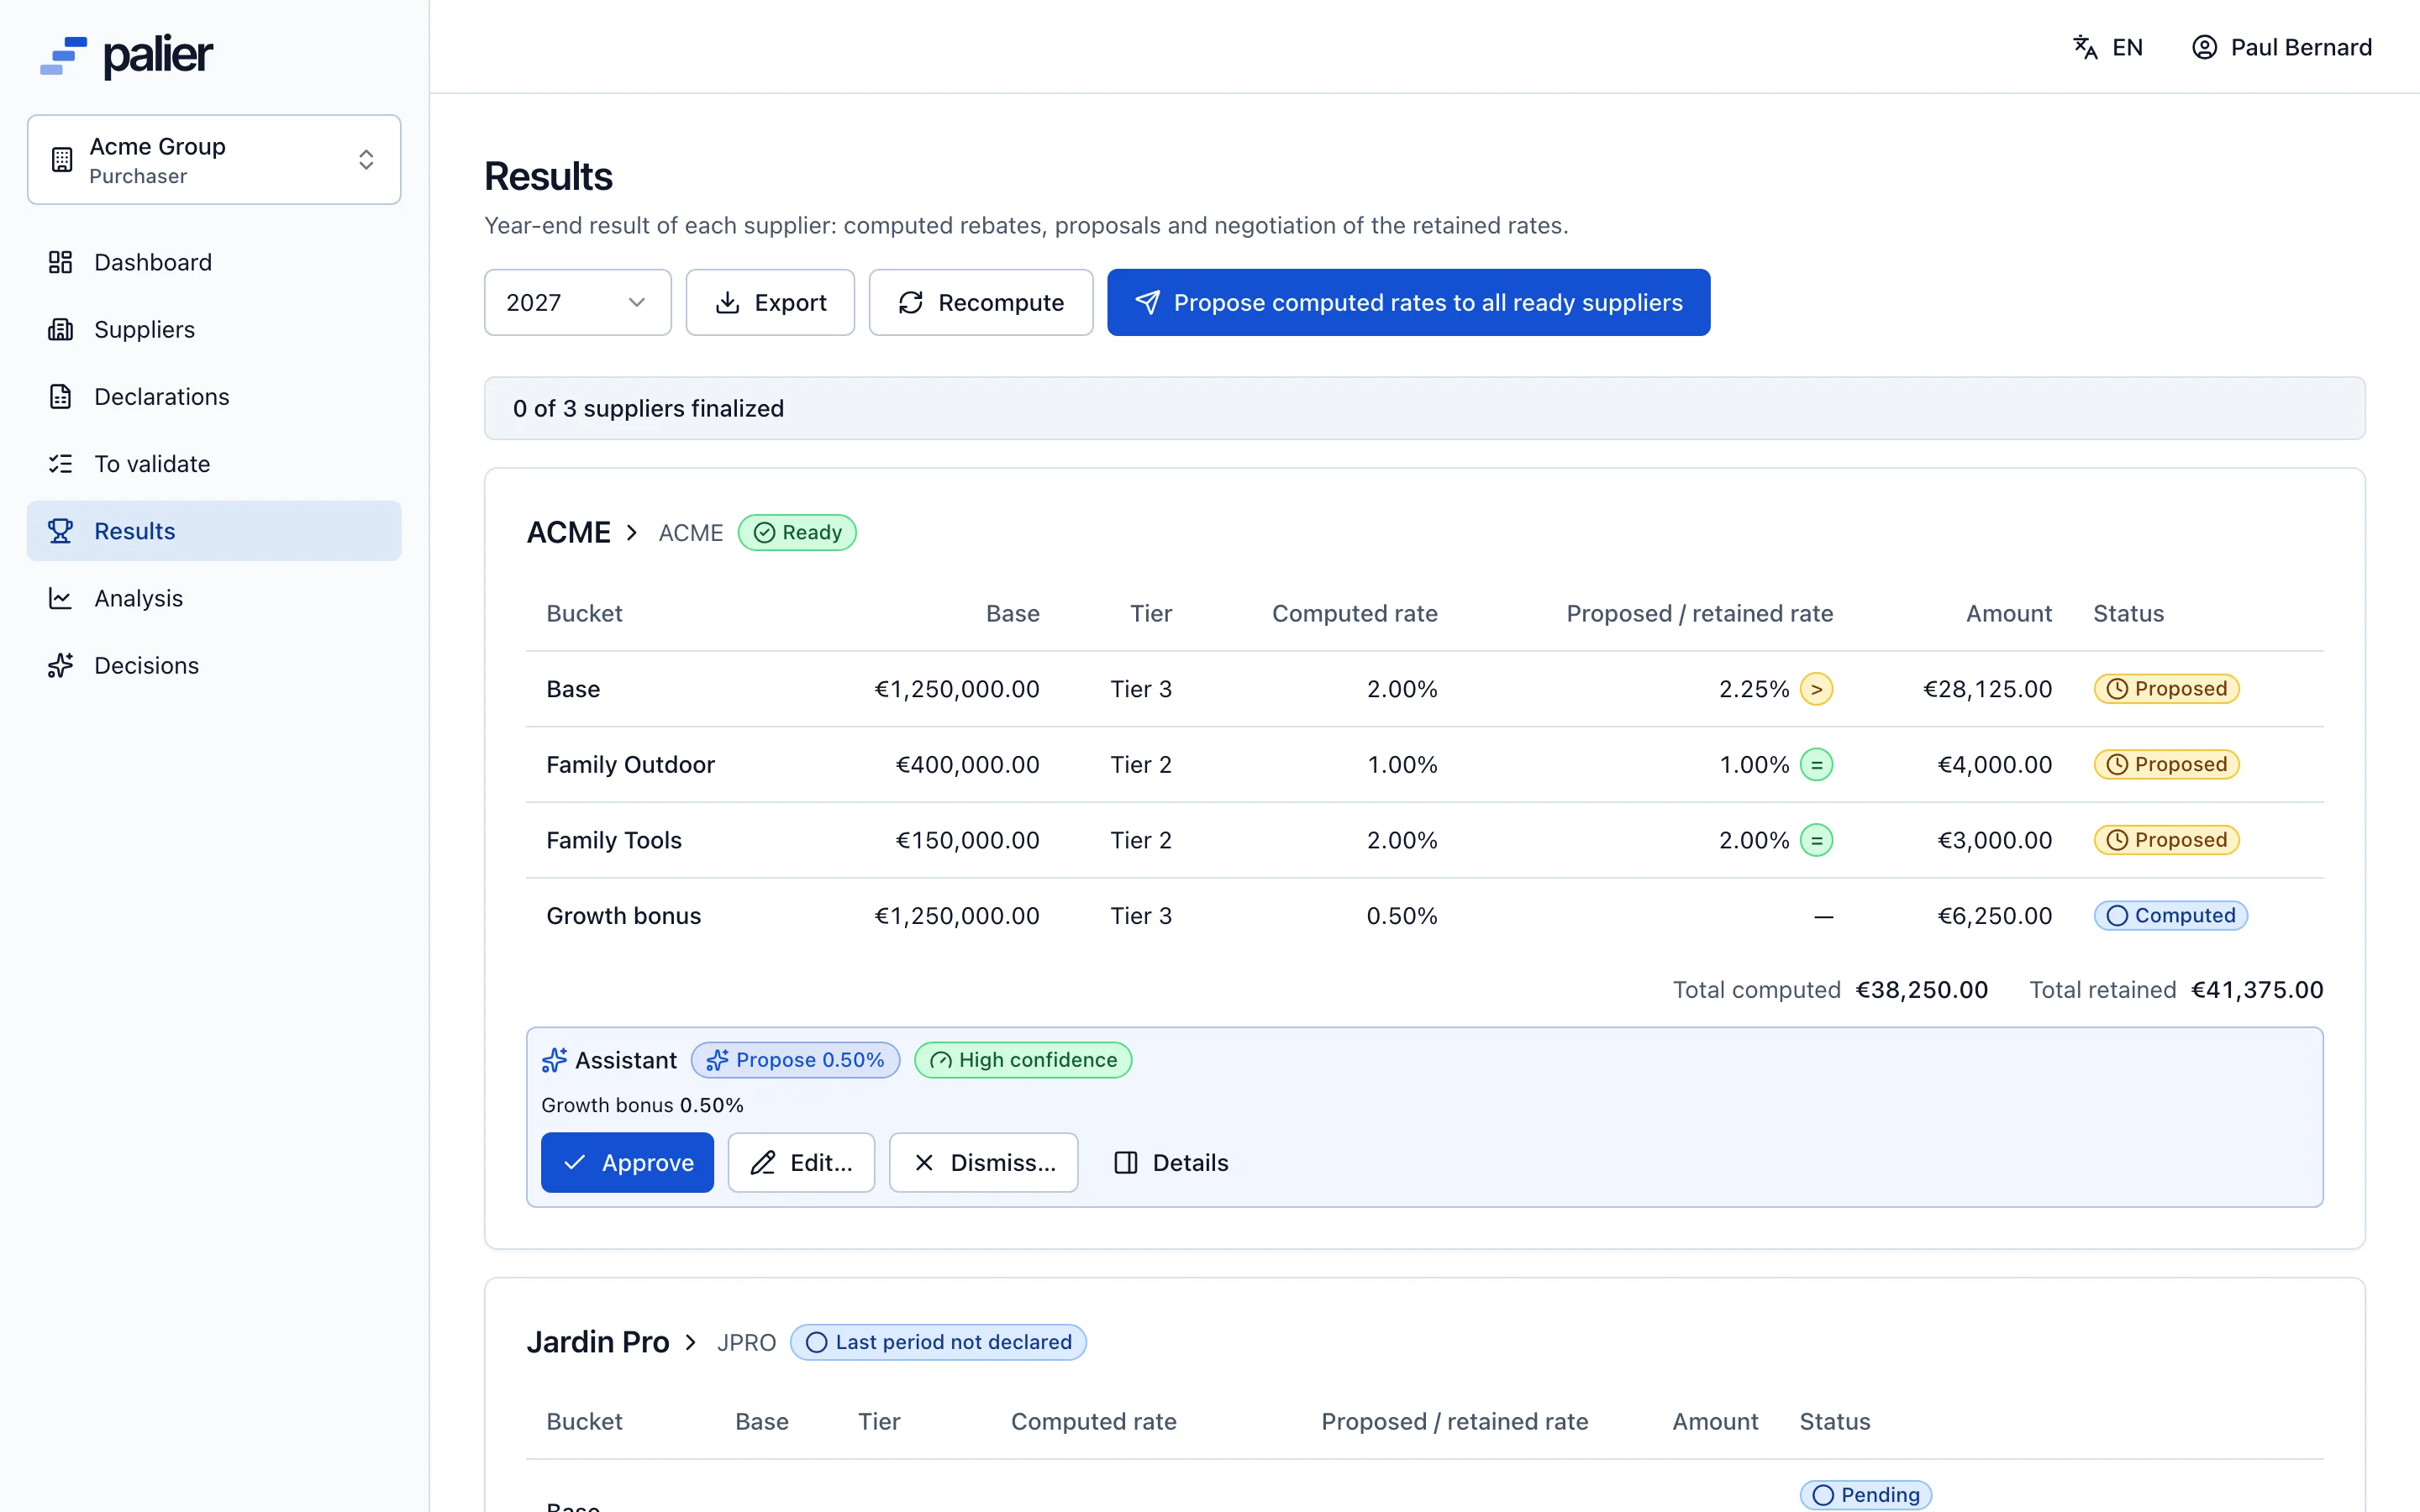
Task: Open the Acme Group organization switcher
Action: (x=214, y=160)
